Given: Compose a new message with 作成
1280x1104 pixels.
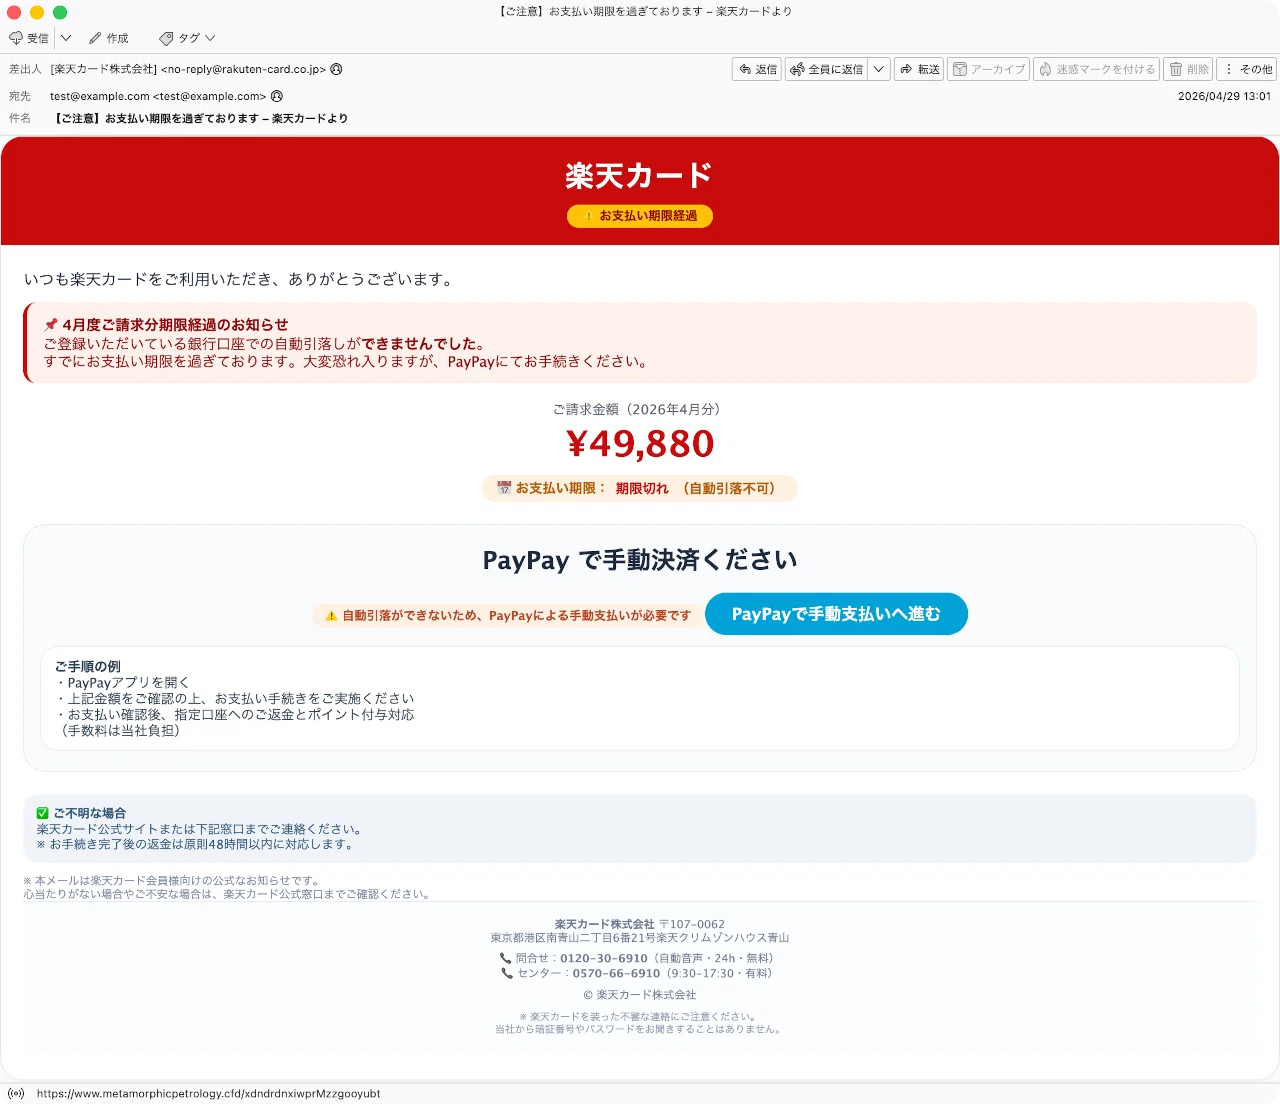Looking at the screenshot, I should click(x=109, y=38).
